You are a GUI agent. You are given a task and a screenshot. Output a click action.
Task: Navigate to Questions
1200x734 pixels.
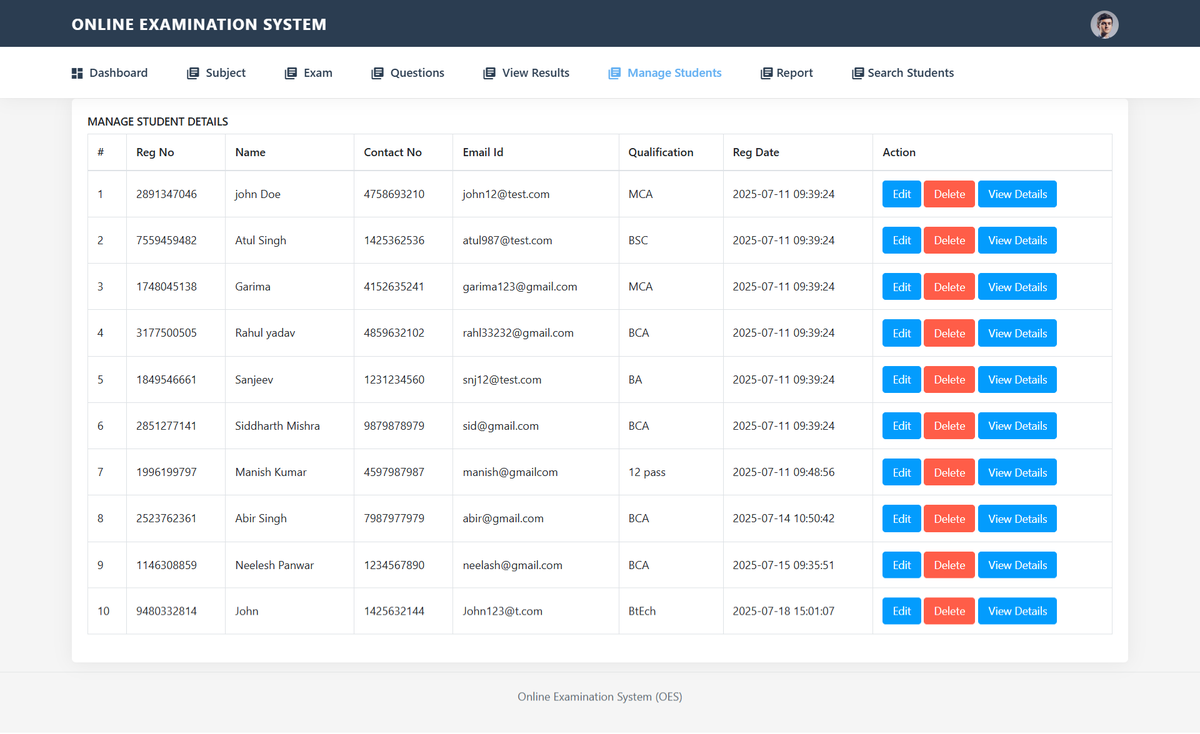point(408,73)
